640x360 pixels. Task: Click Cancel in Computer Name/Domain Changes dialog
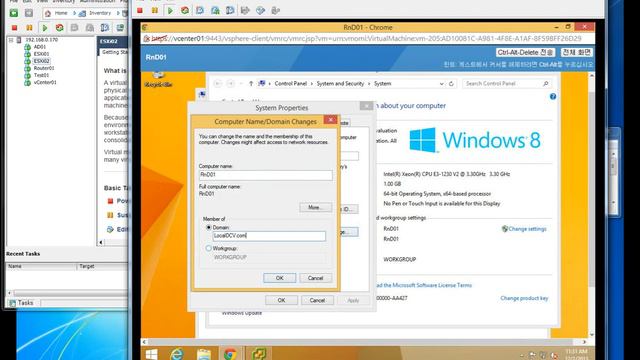tap(315, 278)
